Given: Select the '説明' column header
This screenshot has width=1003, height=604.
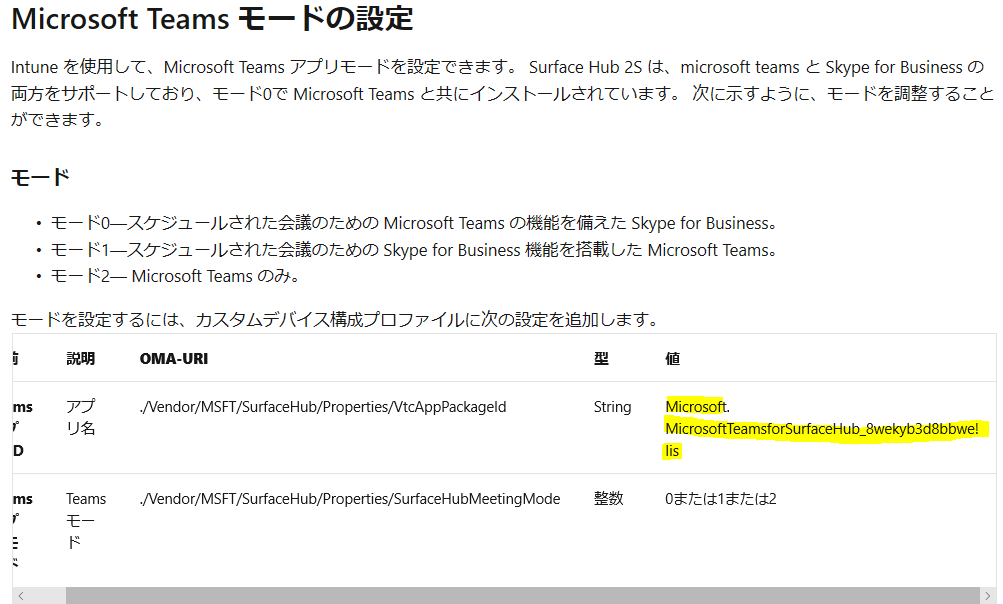Looking at the screenshot, I should [81, 358].
